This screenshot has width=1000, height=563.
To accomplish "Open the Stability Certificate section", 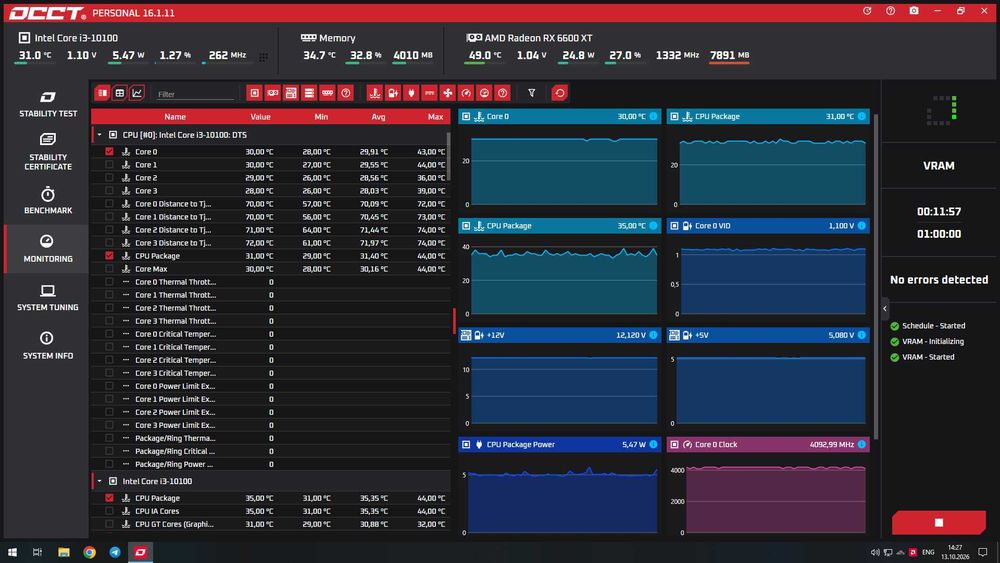I will pyautogui.click(x=47, y=152).
